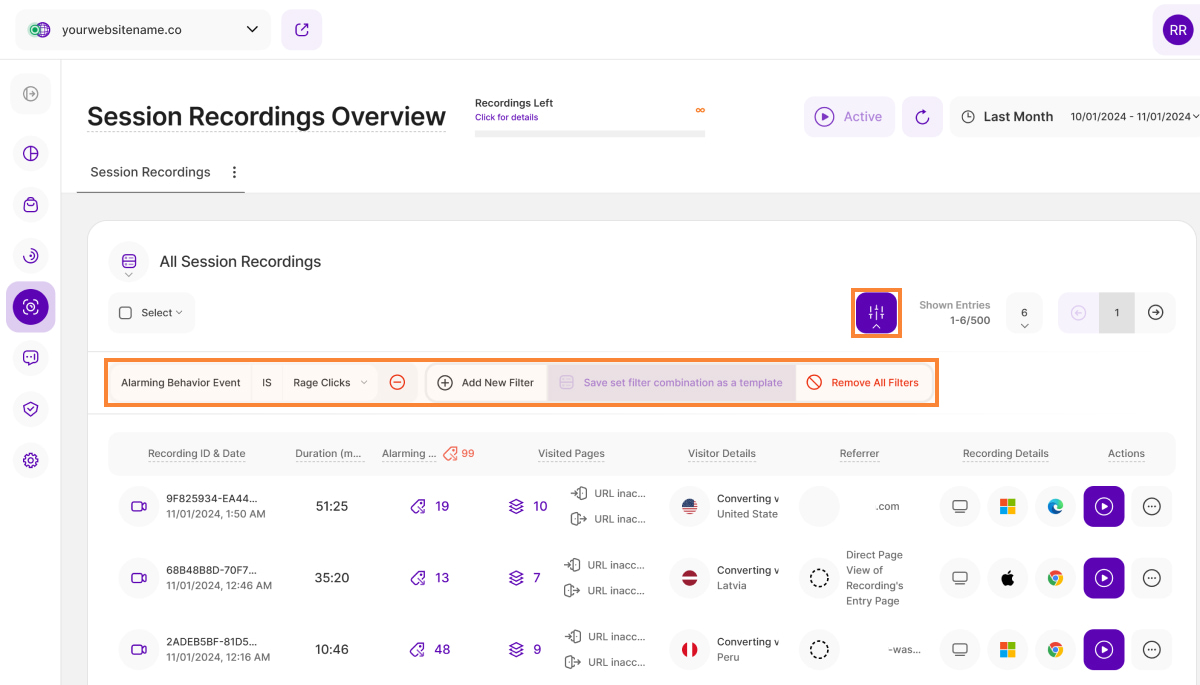Toggle the Active recording status
The image size is (1200, 685).
(849, 117)
